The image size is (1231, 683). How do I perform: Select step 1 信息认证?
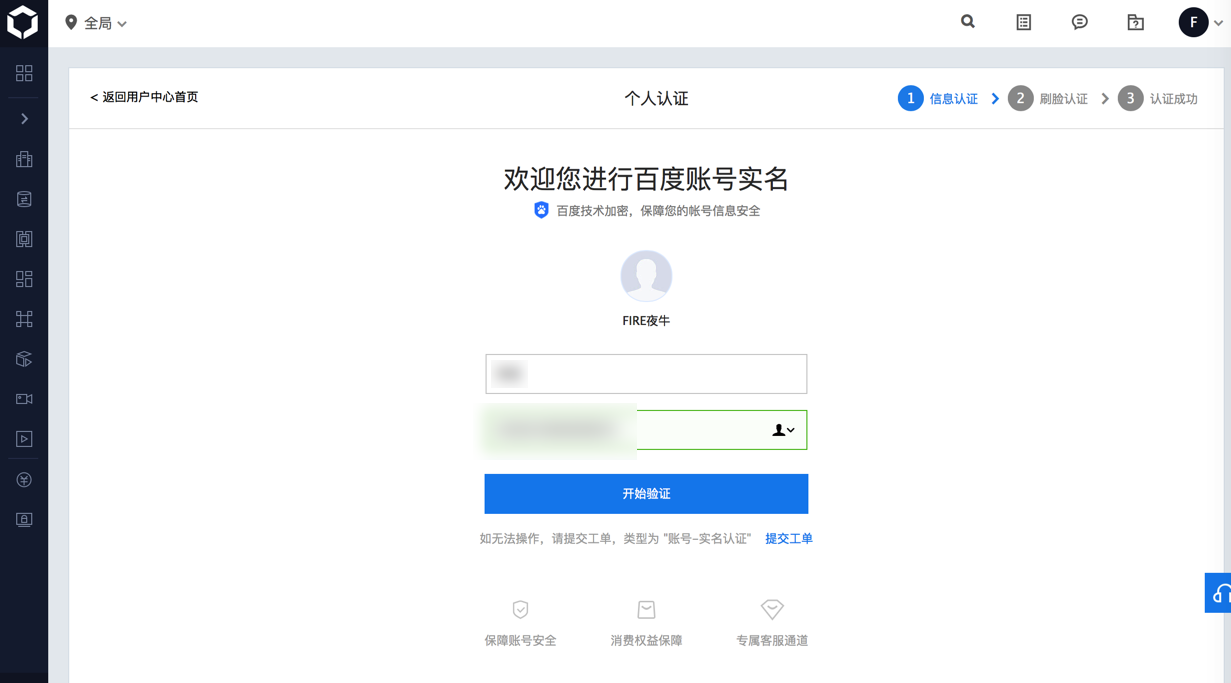(x=938, y=98)
